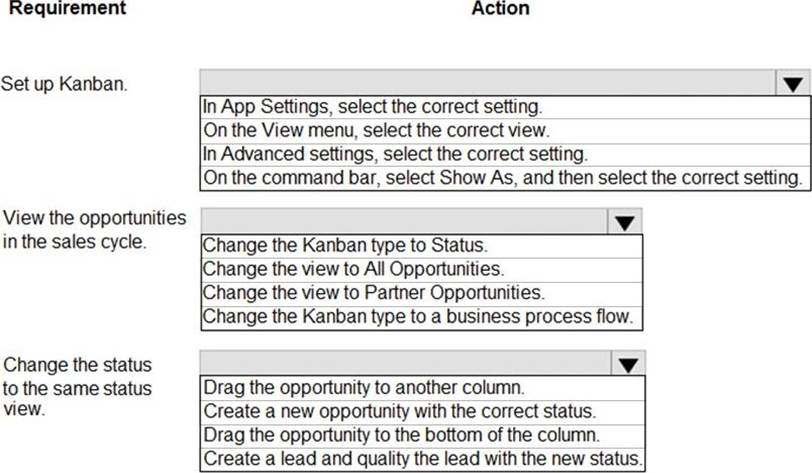Select 'Drag the opportunity to another column'

423,388
